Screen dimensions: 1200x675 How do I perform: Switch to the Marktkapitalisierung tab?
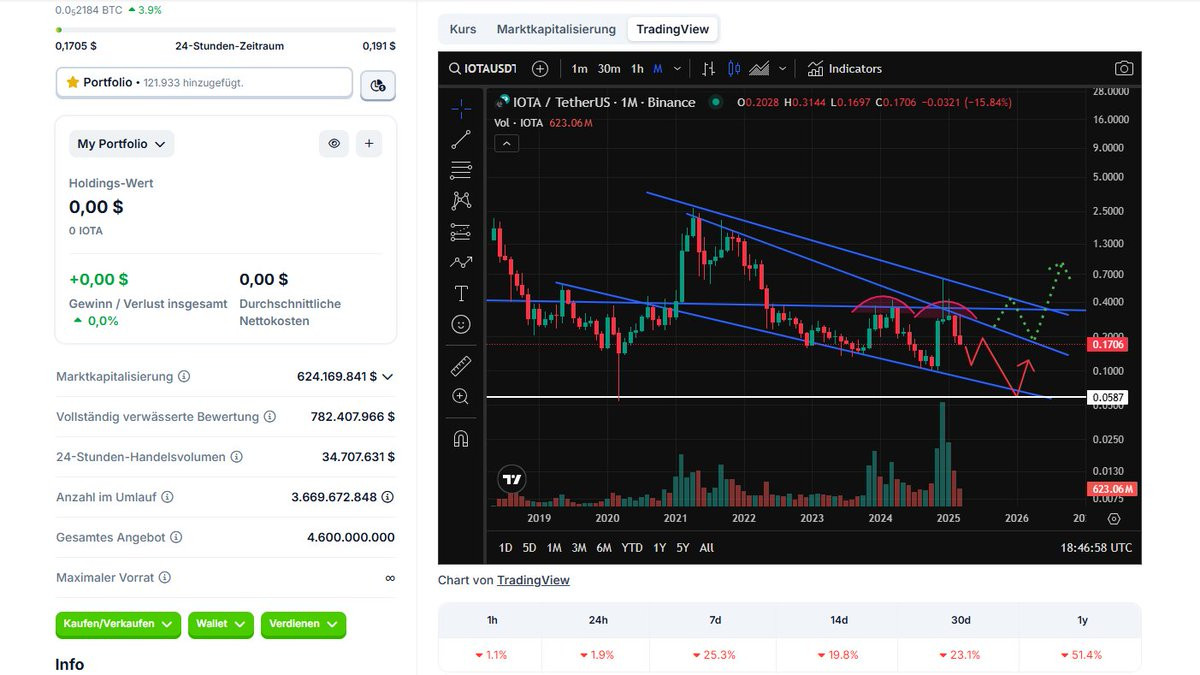point(556,29)
